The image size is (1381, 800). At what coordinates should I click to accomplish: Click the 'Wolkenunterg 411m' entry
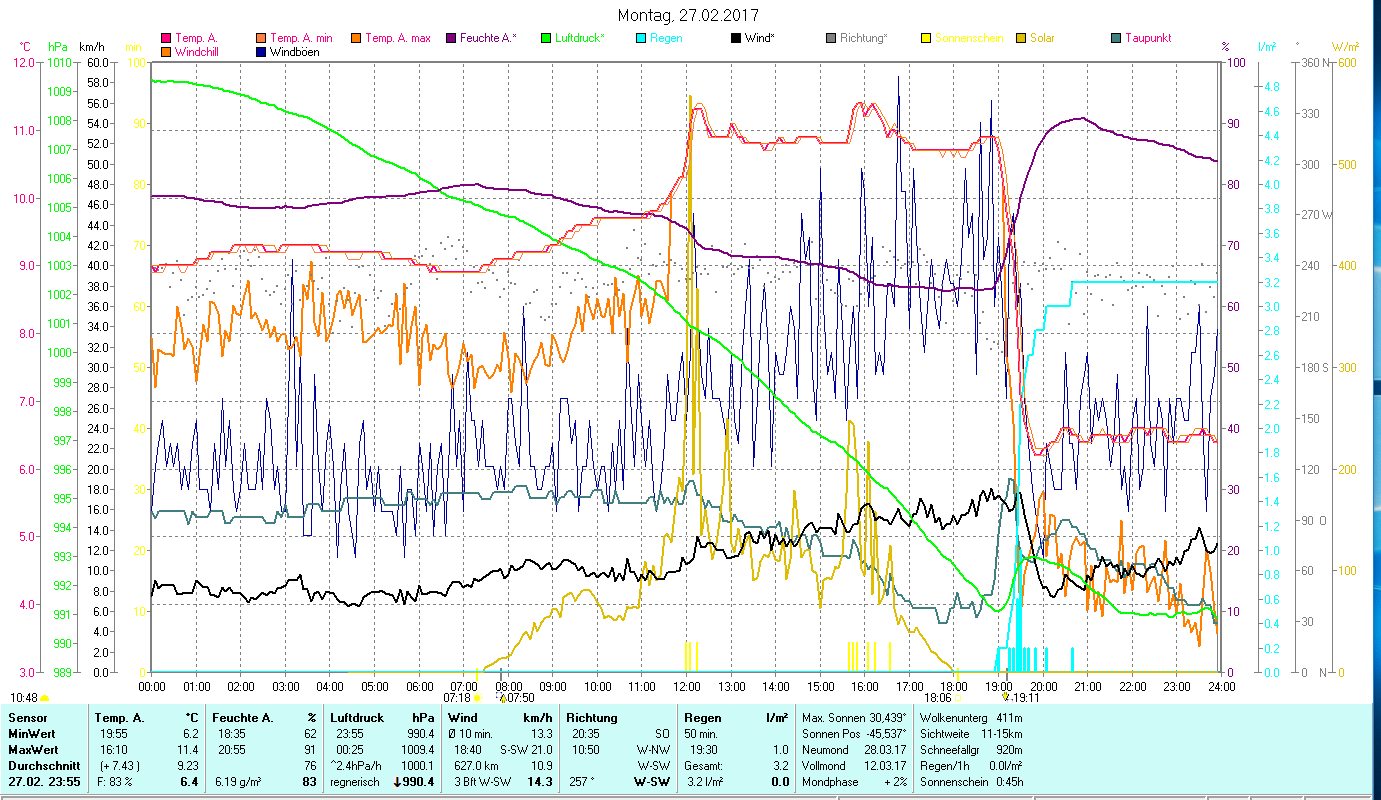[971, 718]
